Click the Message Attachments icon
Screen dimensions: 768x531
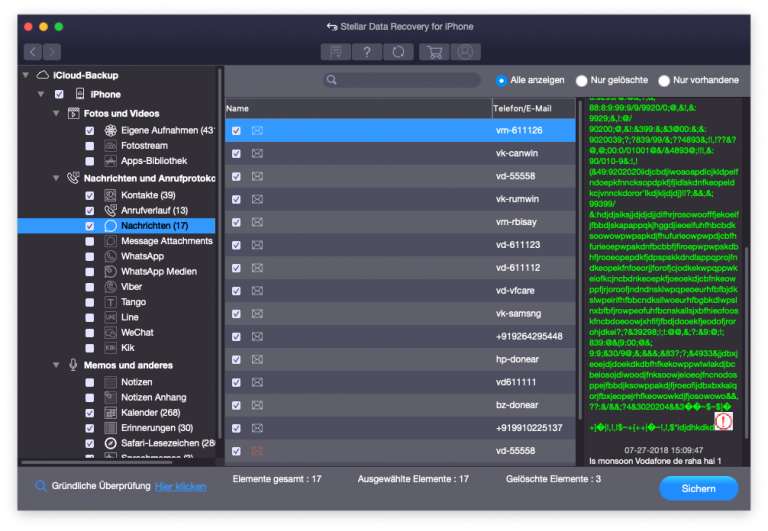[111, 241]
